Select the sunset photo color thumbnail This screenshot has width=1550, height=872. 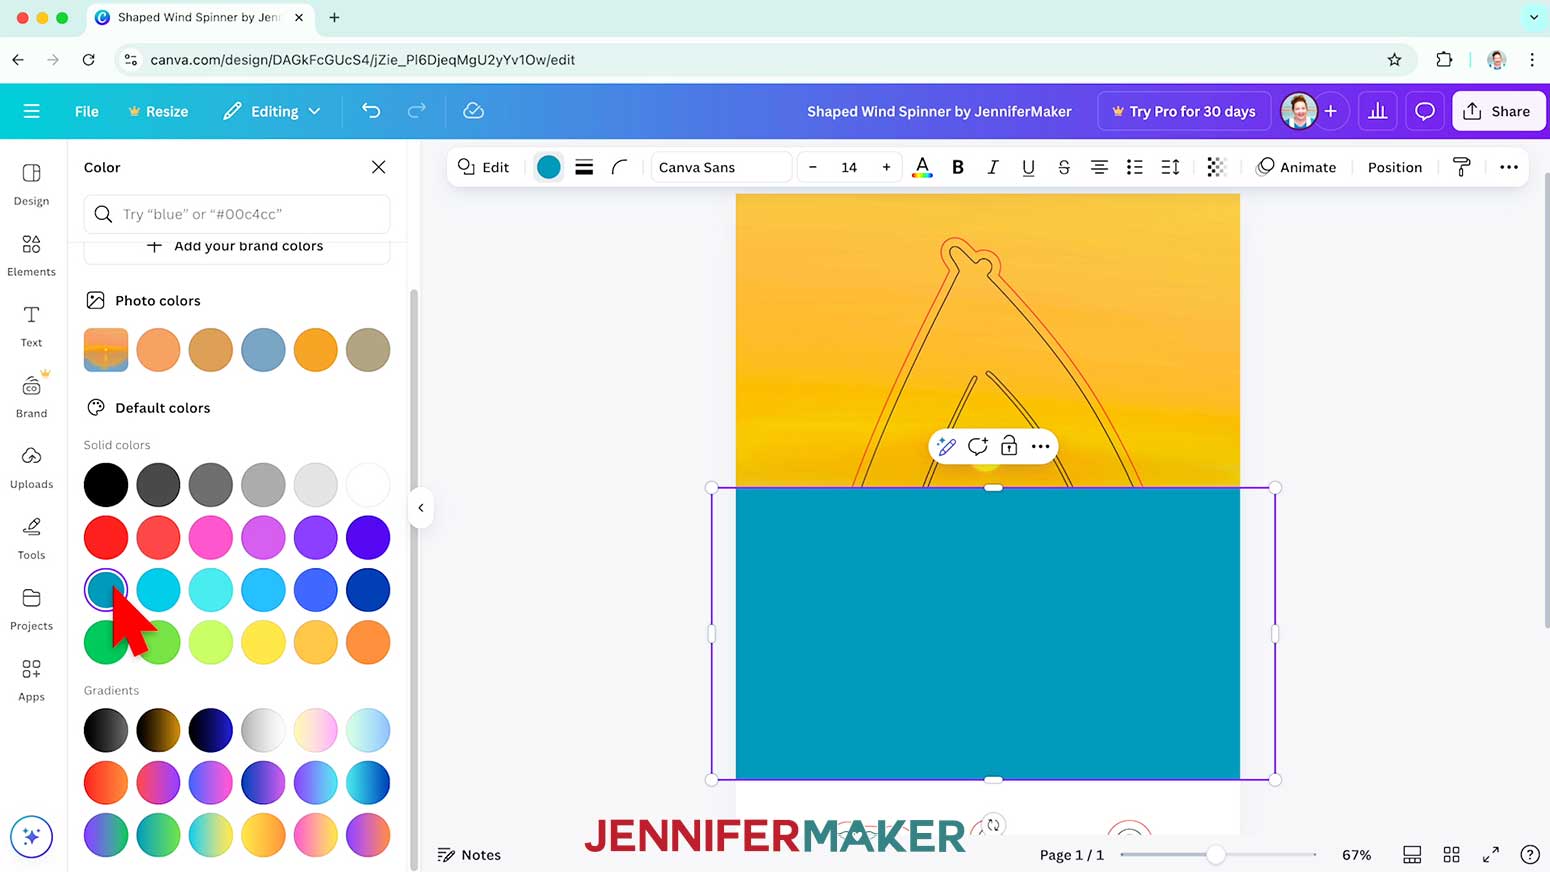[x=106, y=350]
